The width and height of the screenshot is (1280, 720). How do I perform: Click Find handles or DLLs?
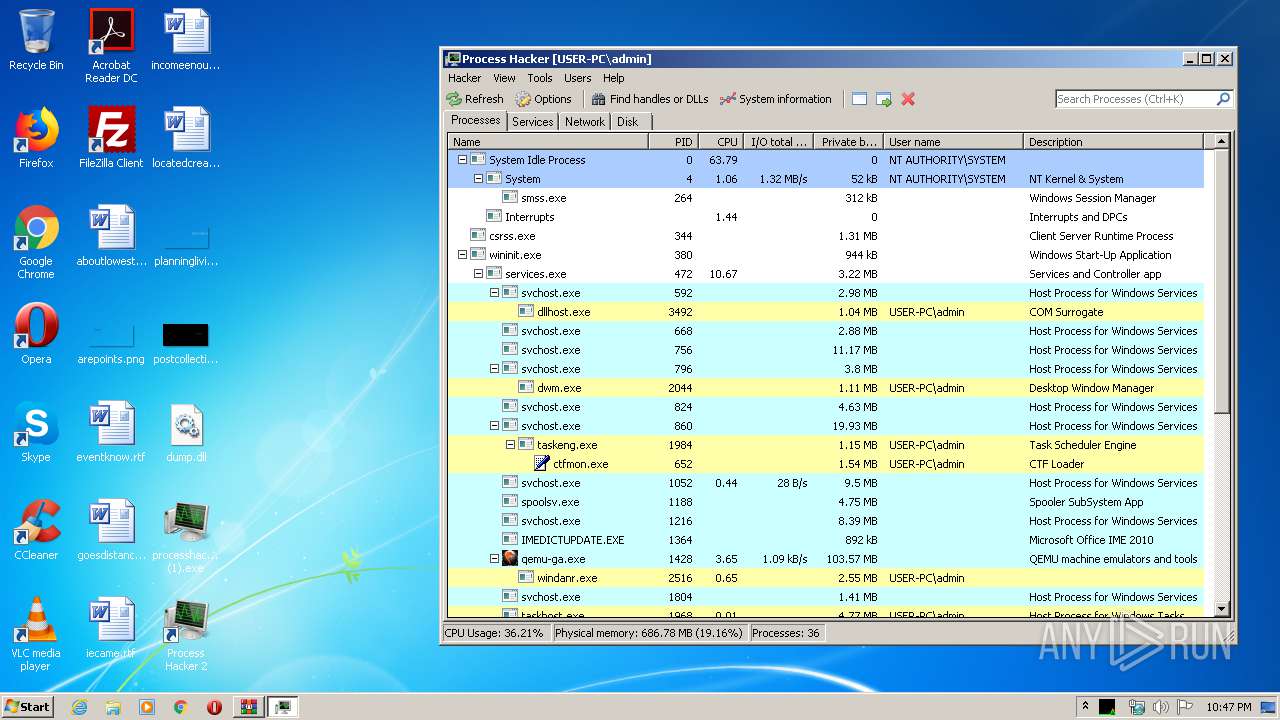tap(650, 99)
